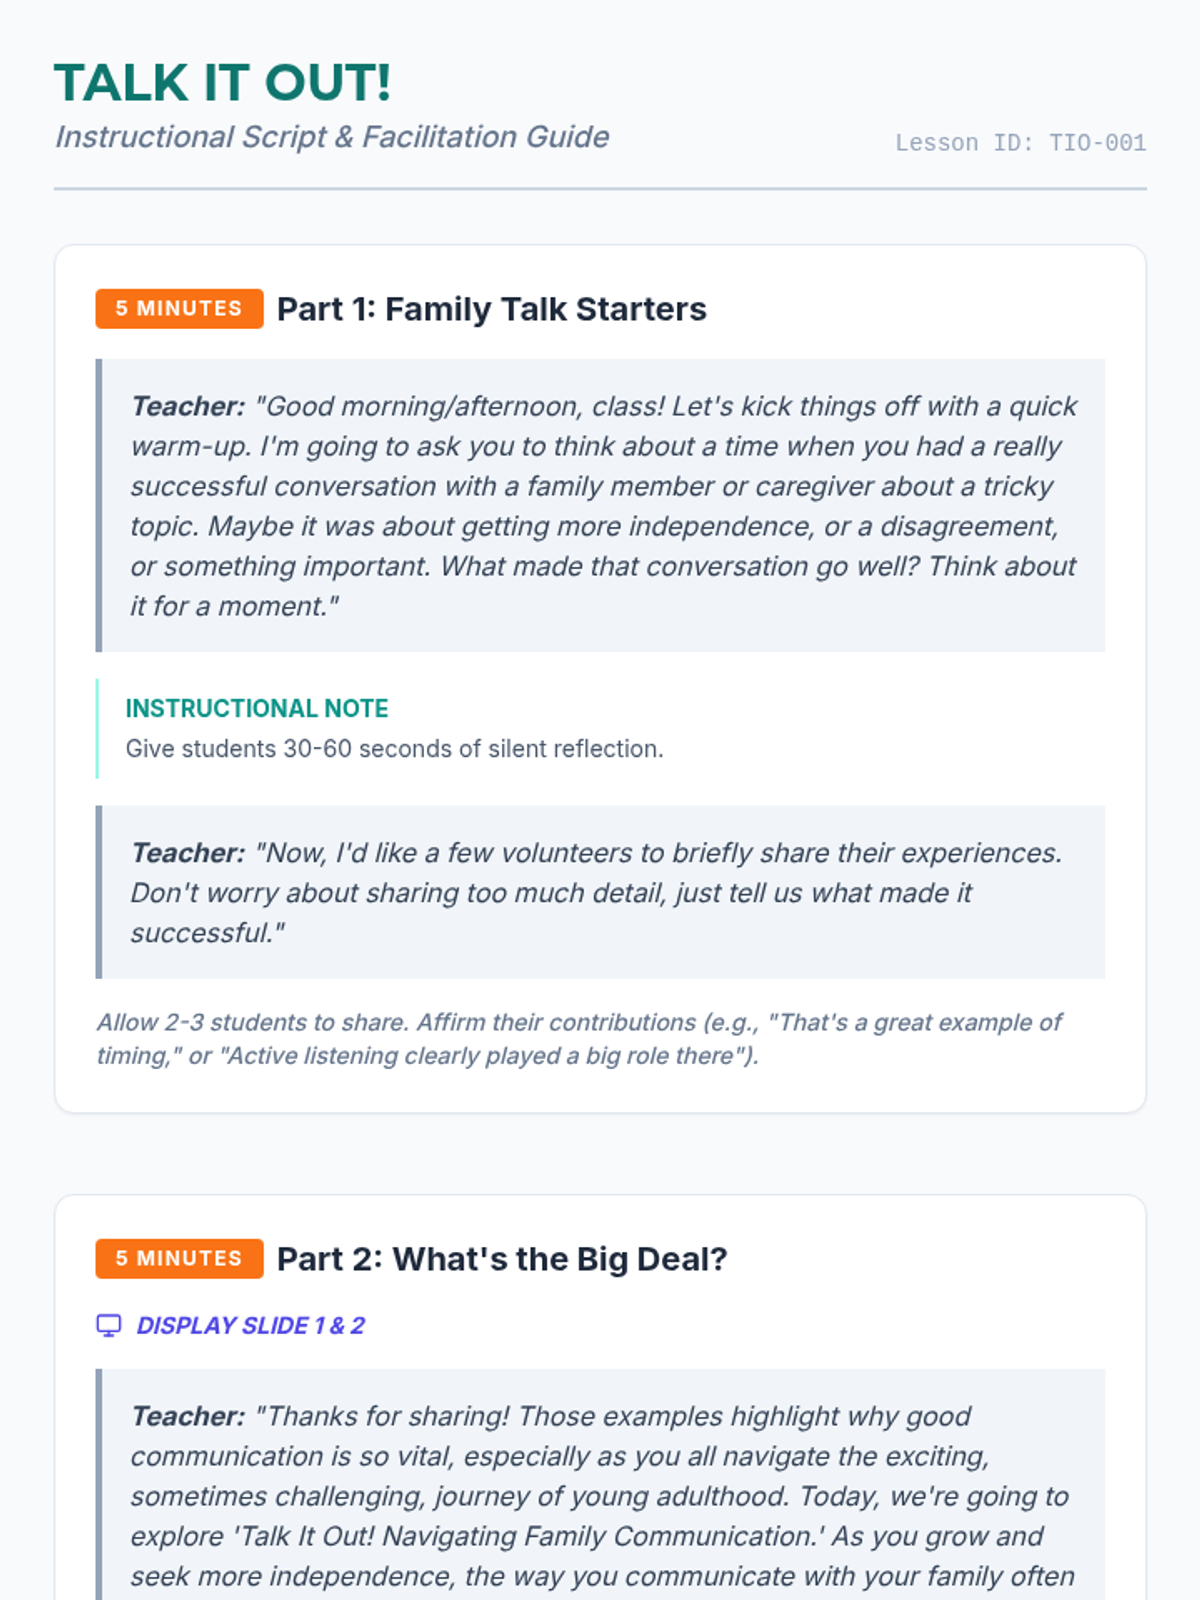
Task: Click the INSTRUCTIONAL NOTE heading
Action: (x=257, y=708)
